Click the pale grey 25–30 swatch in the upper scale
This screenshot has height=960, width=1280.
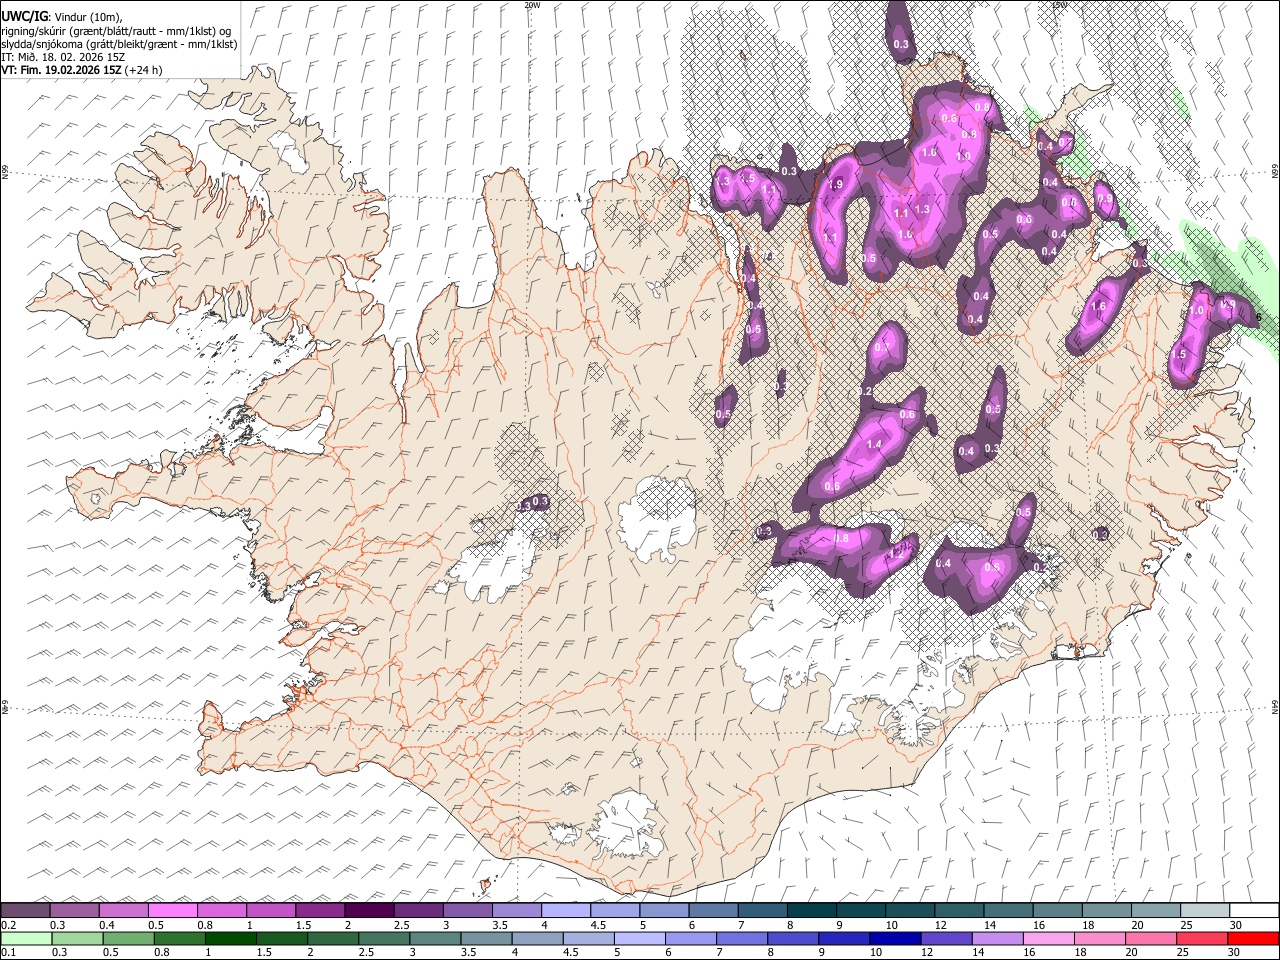coord(1204,911)
